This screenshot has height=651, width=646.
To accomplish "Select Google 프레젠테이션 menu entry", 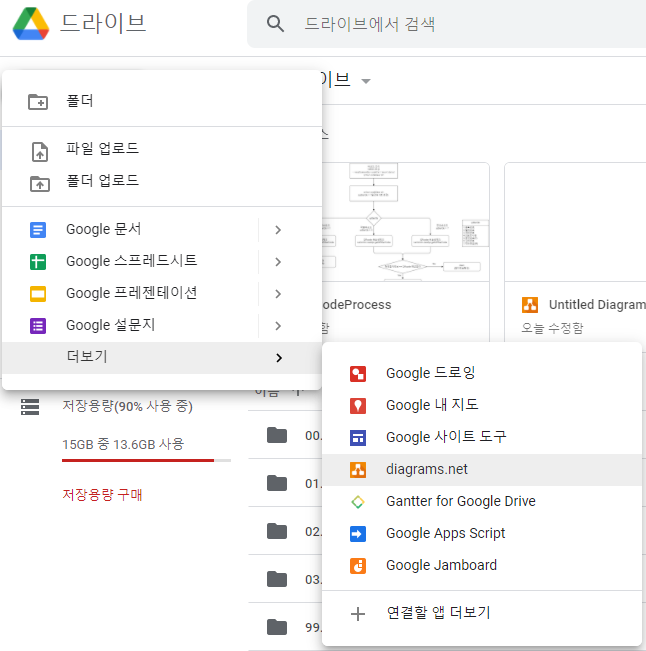I will click(162, 294).
